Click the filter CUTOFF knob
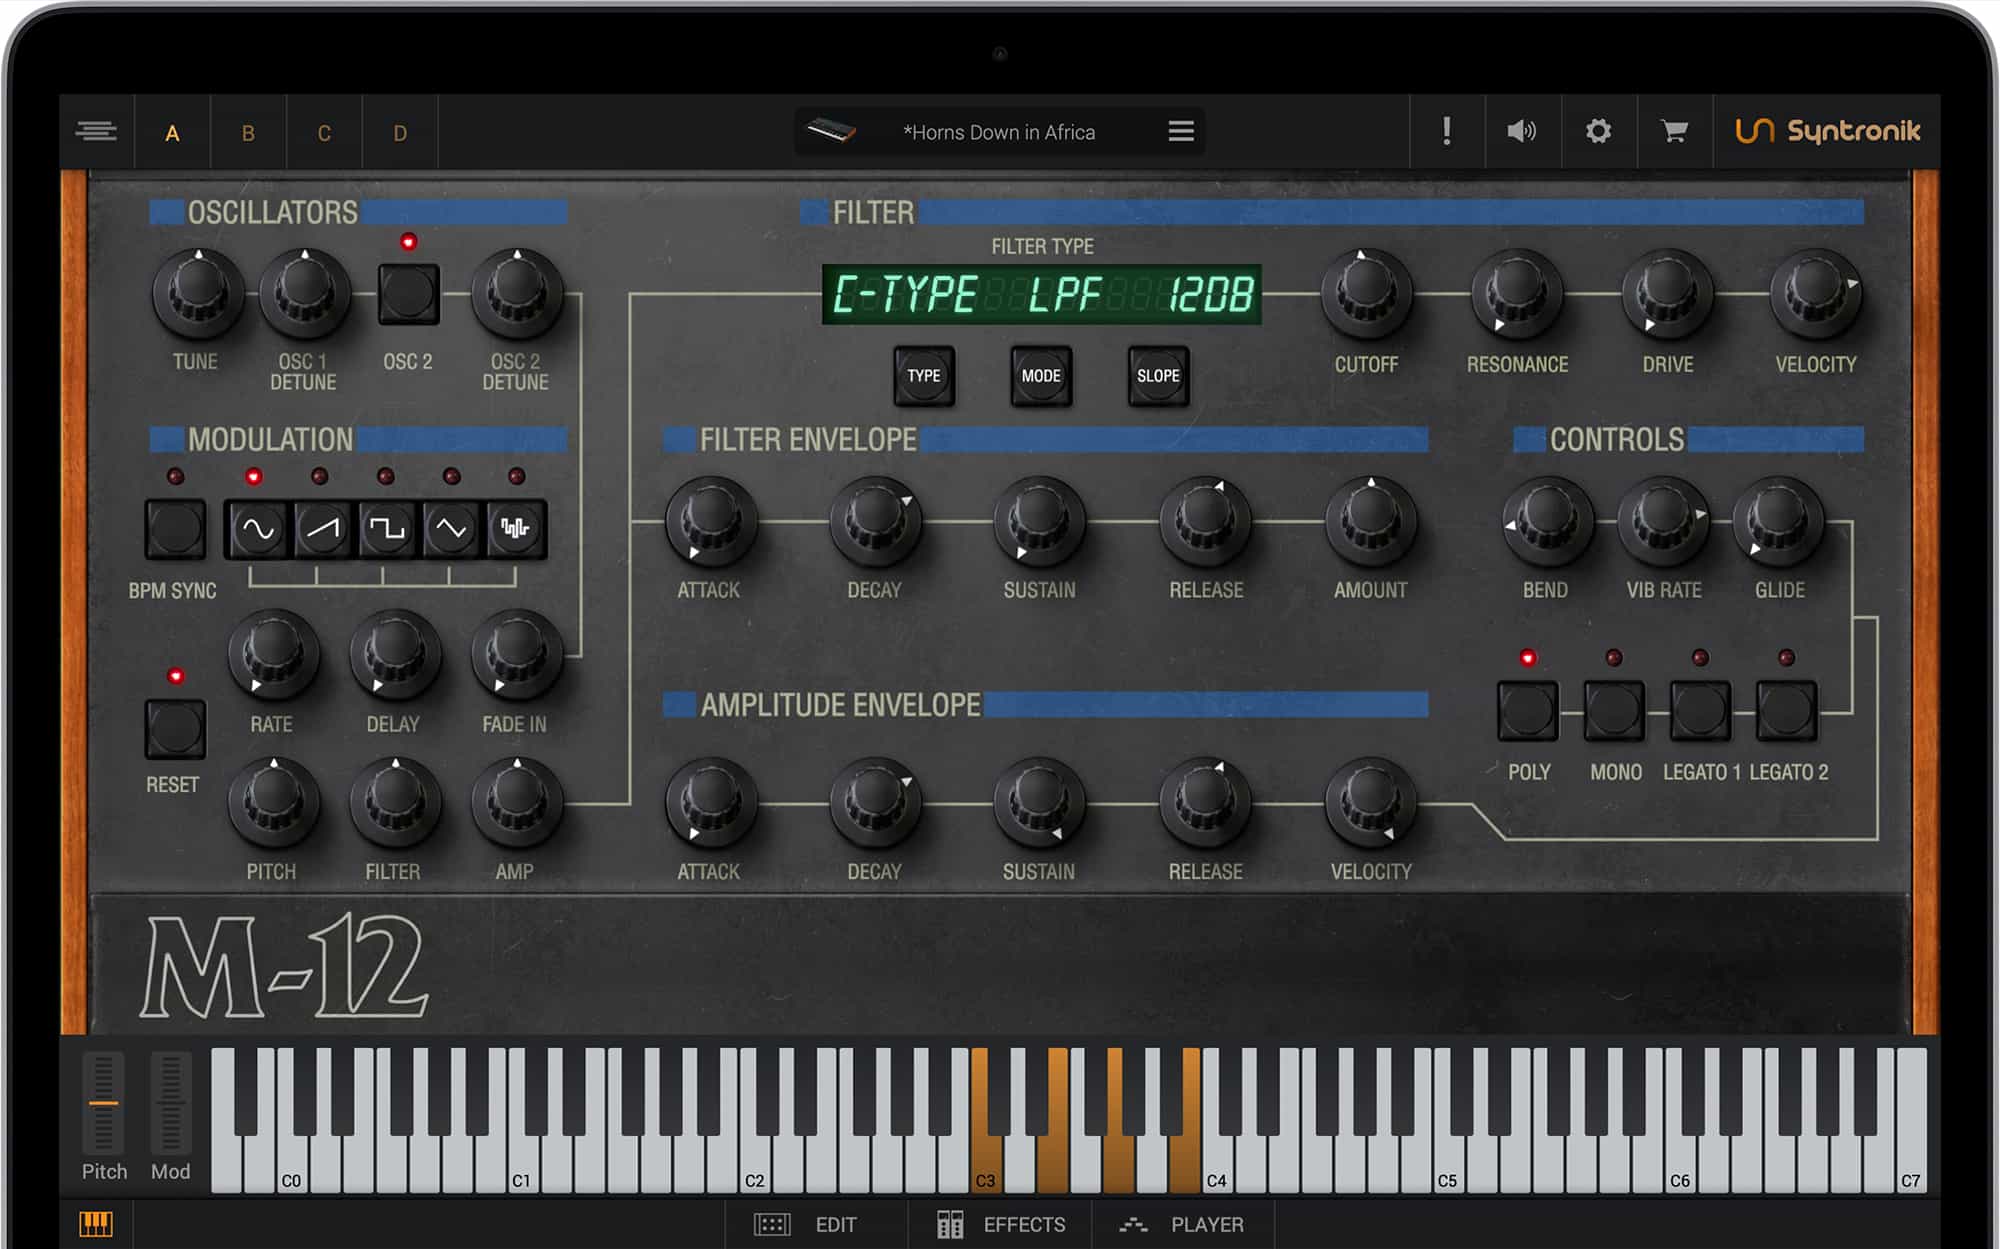The height and width of the screenshot is (1249, 2000). click(x=1366, y=293)
